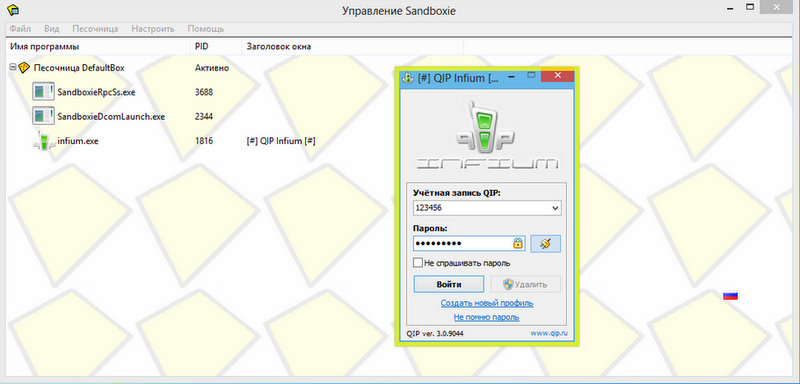The height and width of the screenshot is (384, 800).
Task: Select the SandboxieRpcSs.exe process icon
Action: [x=43, y=92]
